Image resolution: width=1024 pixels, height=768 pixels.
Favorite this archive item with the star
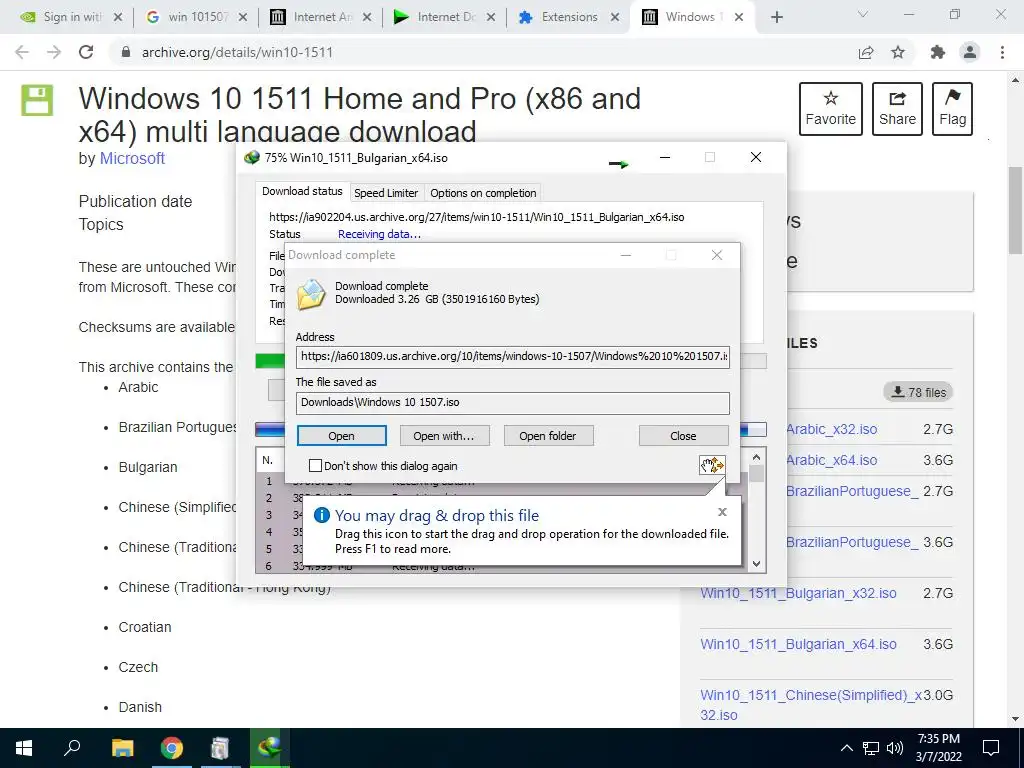831,108
